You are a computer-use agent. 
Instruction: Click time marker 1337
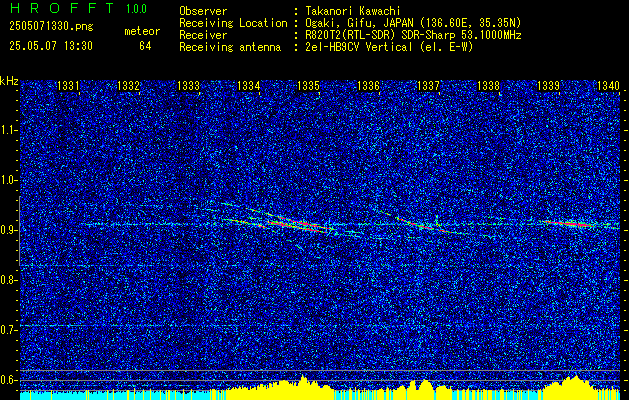428,85
